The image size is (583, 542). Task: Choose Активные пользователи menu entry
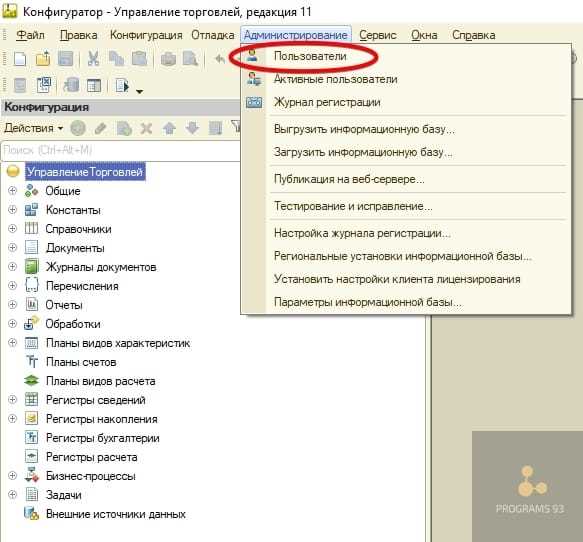405,79
